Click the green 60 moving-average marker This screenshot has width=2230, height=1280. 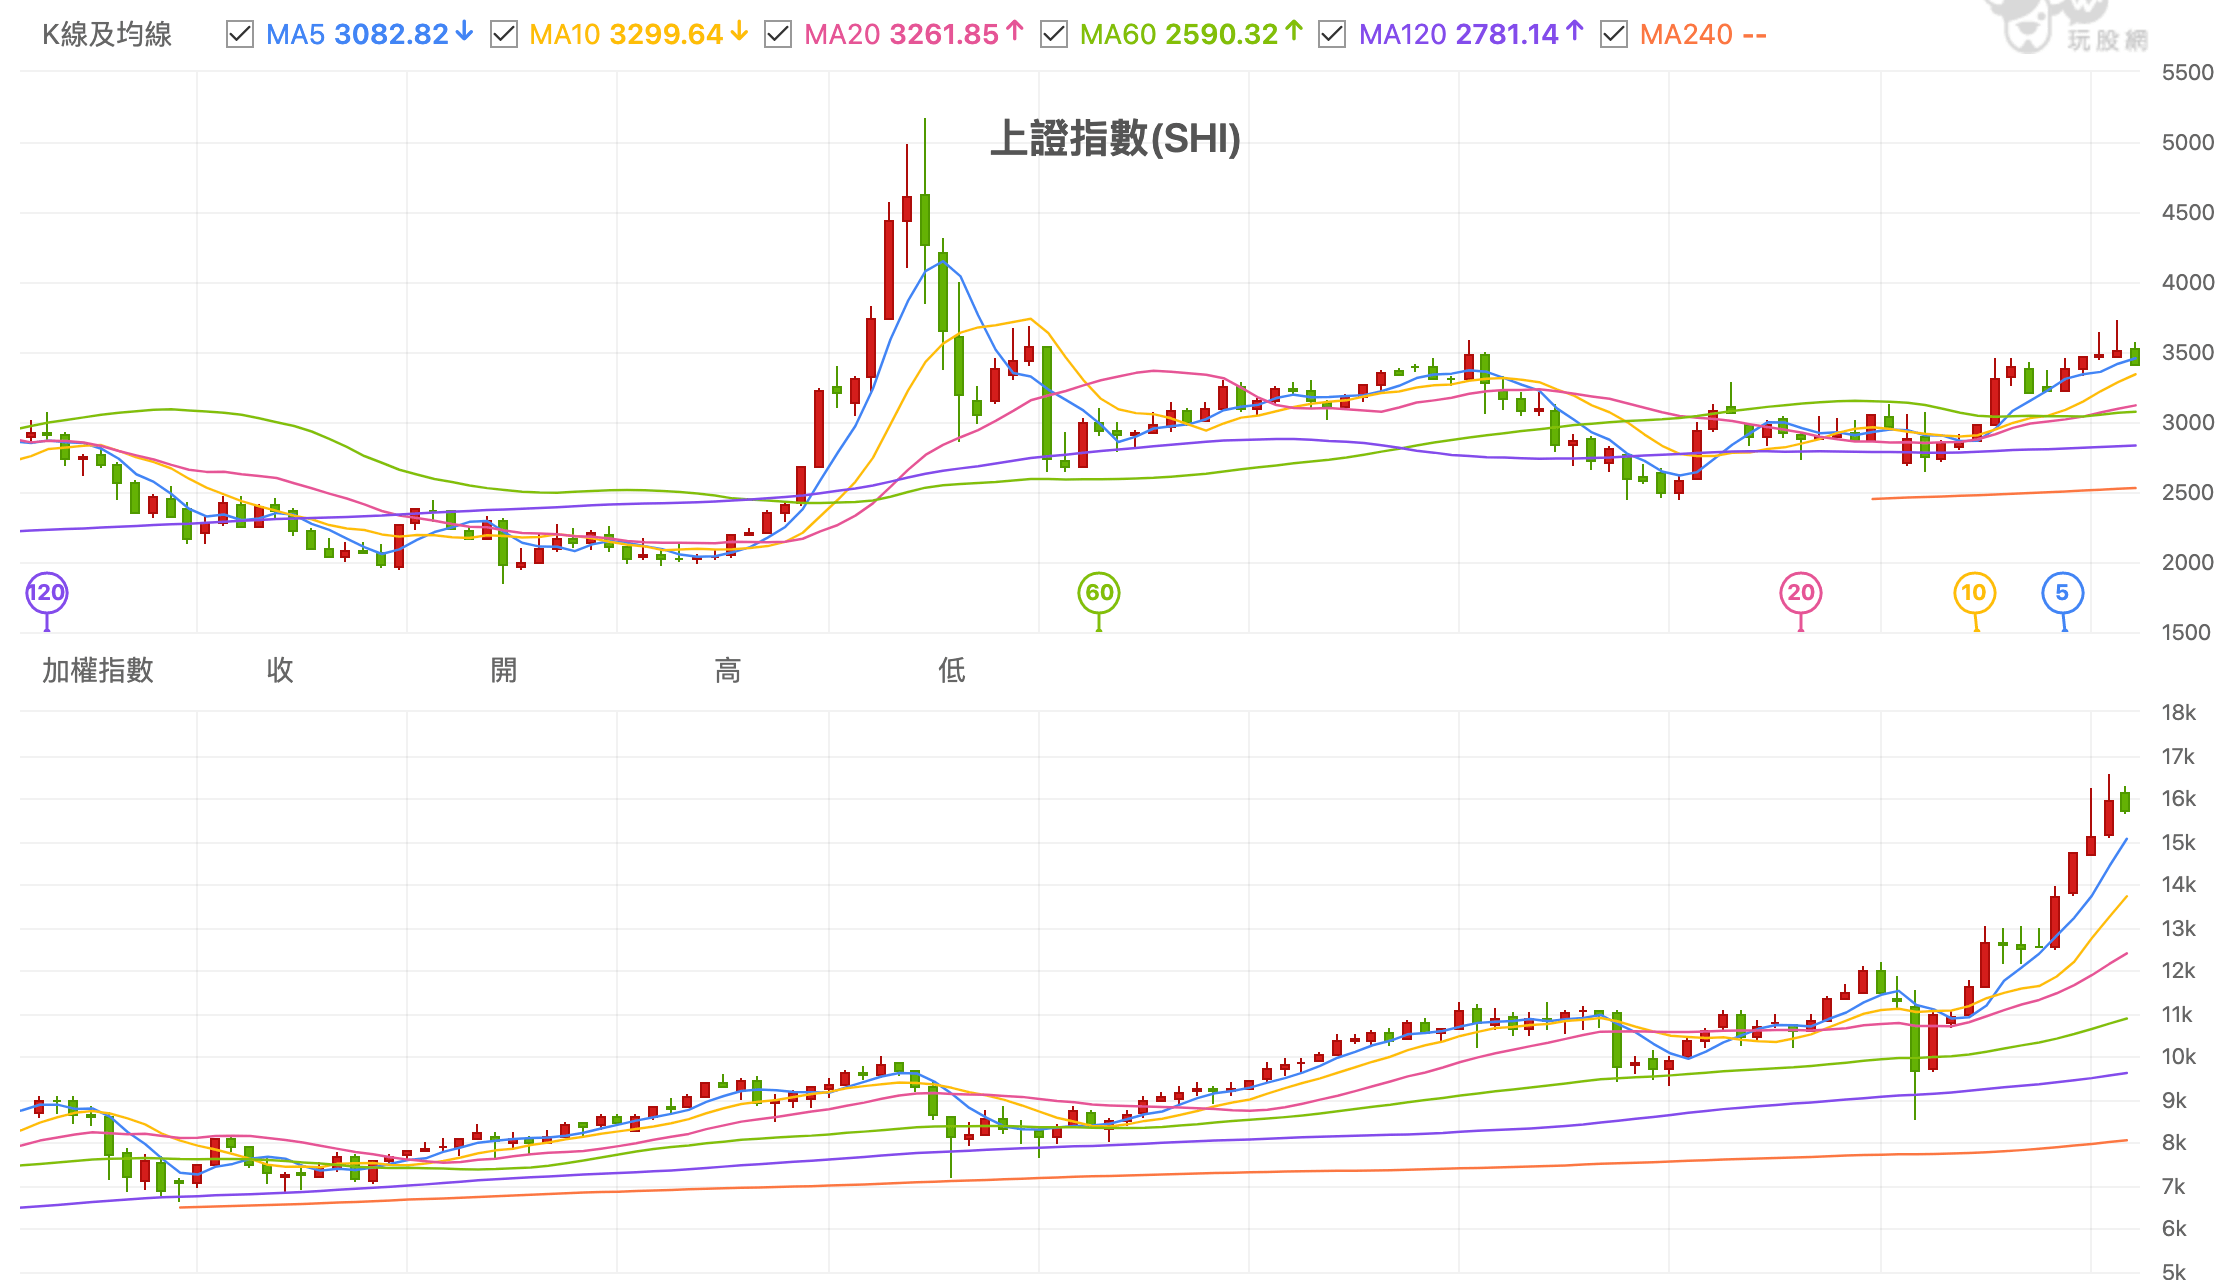[1099, 593]
